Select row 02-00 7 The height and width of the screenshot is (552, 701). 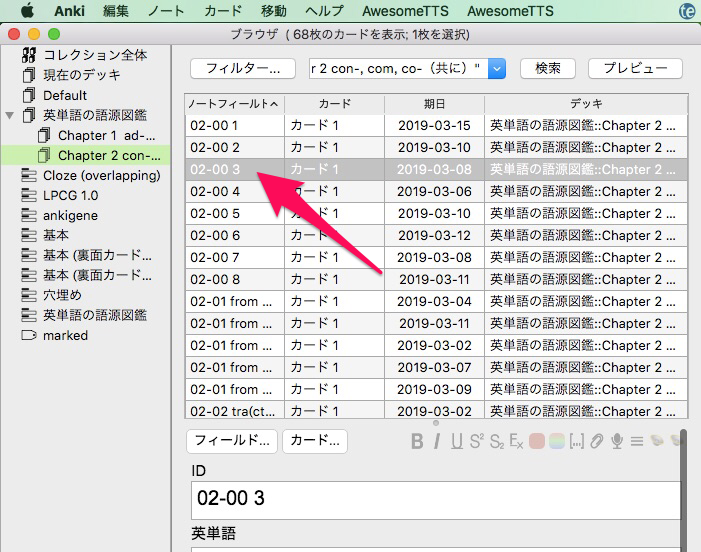[436, 257]
